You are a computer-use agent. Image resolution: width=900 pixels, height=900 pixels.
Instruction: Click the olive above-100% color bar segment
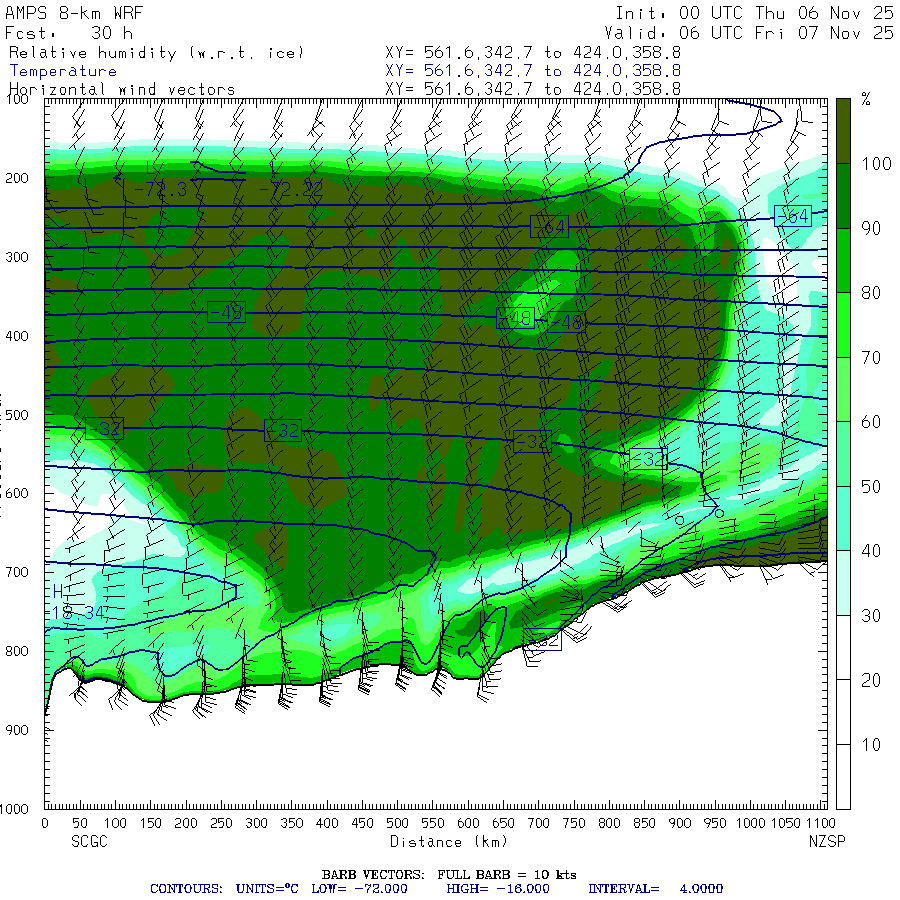[843, 131]
